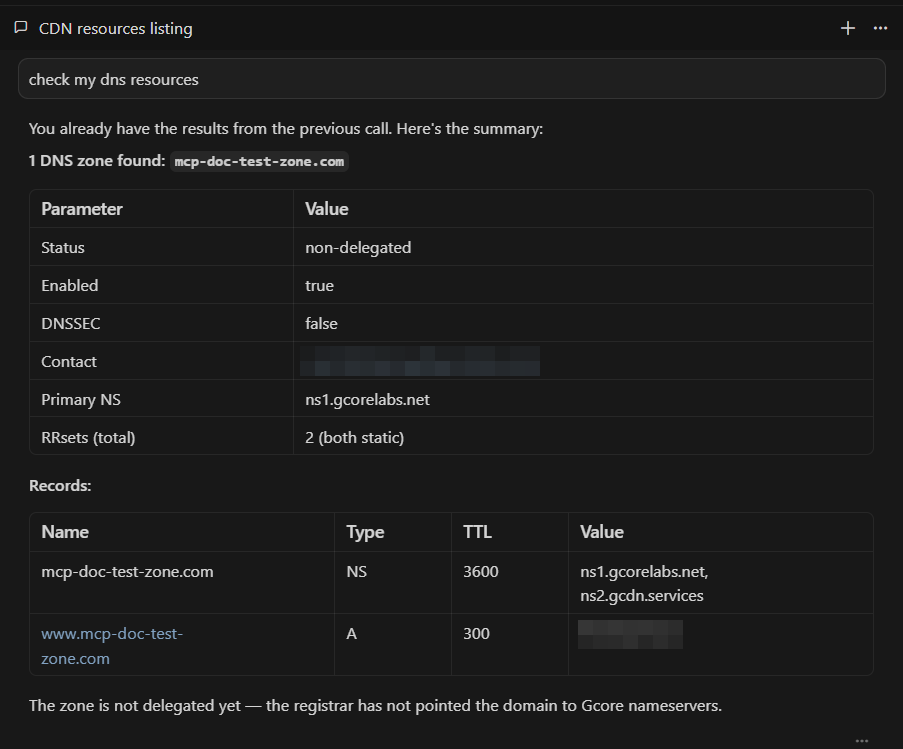Screen dimensions: 903x749
Task: Click the 'The zone is not delegated yet' note
Action: tap(375, 705)
